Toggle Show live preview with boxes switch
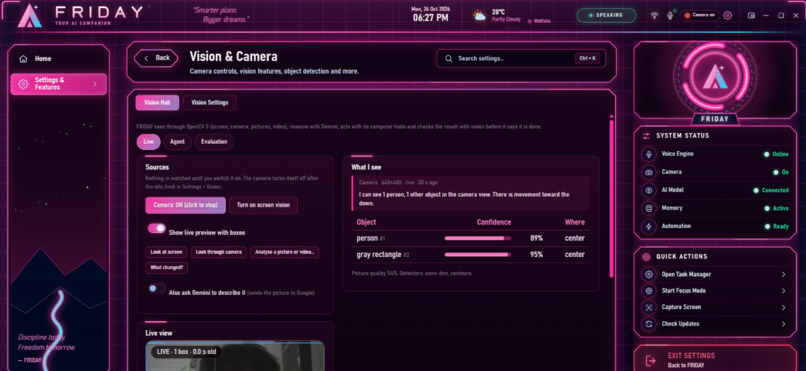Viewport: 806px width, 371px height. pyautogui.click(x=157, y=228)
